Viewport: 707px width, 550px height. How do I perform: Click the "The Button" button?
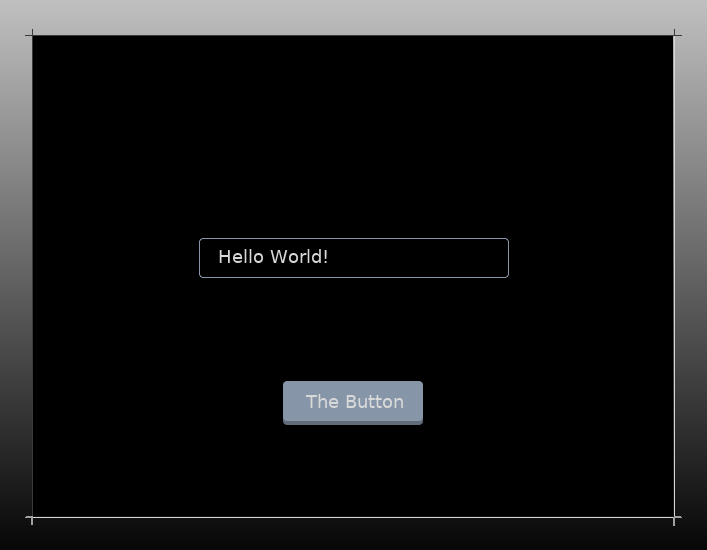coord(353,402)
